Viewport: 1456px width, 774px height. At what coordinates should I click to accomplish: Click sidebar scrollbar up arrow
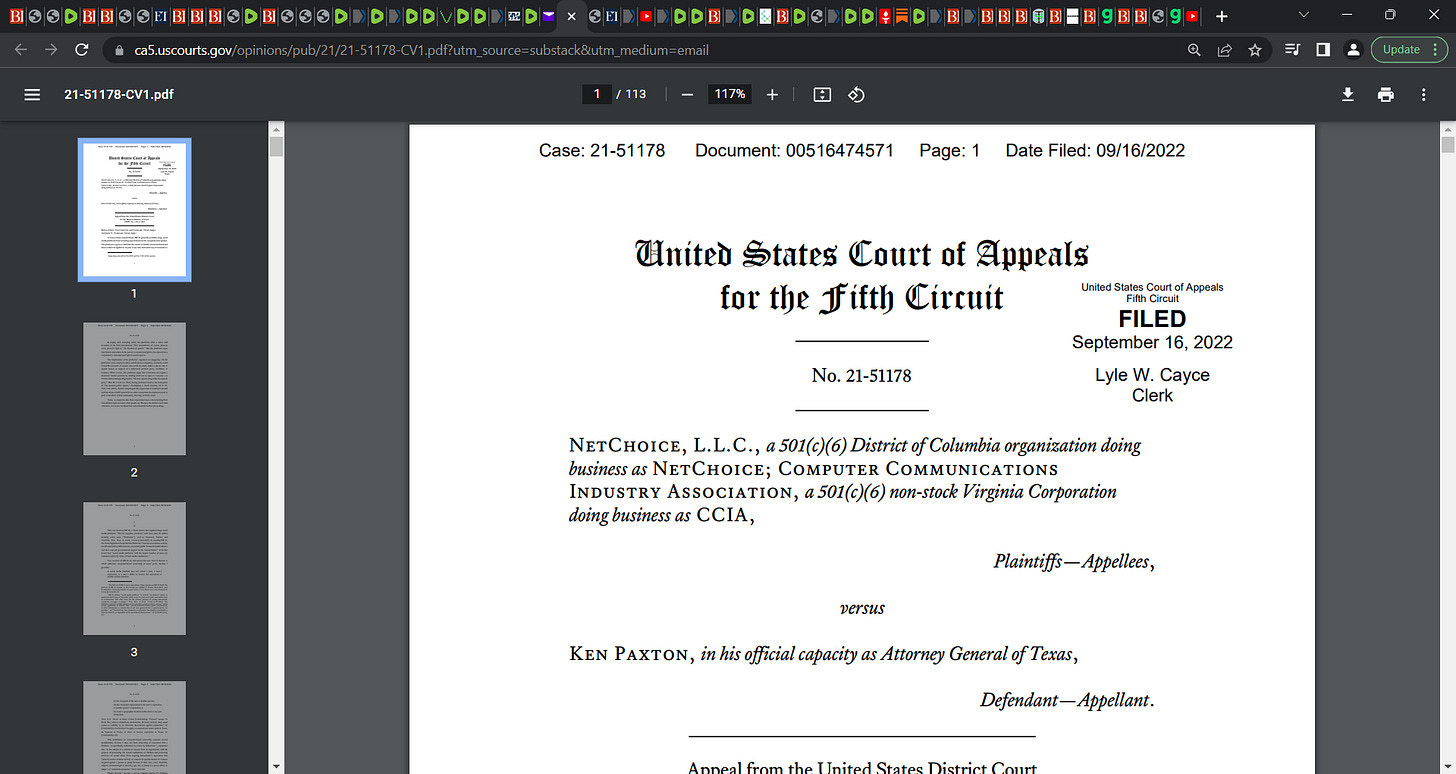(x=277, y=128)
